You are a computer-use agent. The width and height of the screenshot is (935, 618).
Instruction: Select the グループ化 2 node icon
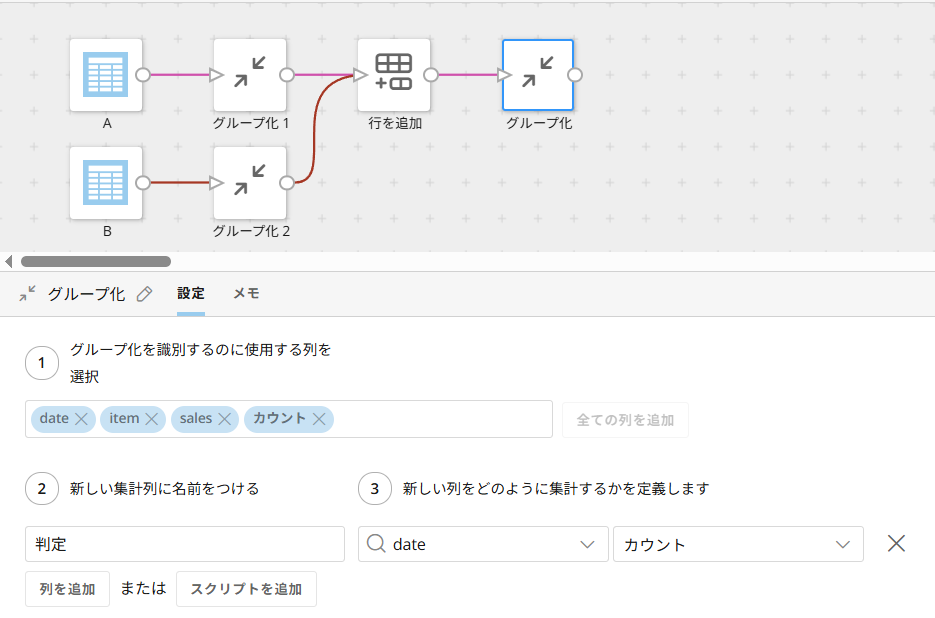(250, 183)
